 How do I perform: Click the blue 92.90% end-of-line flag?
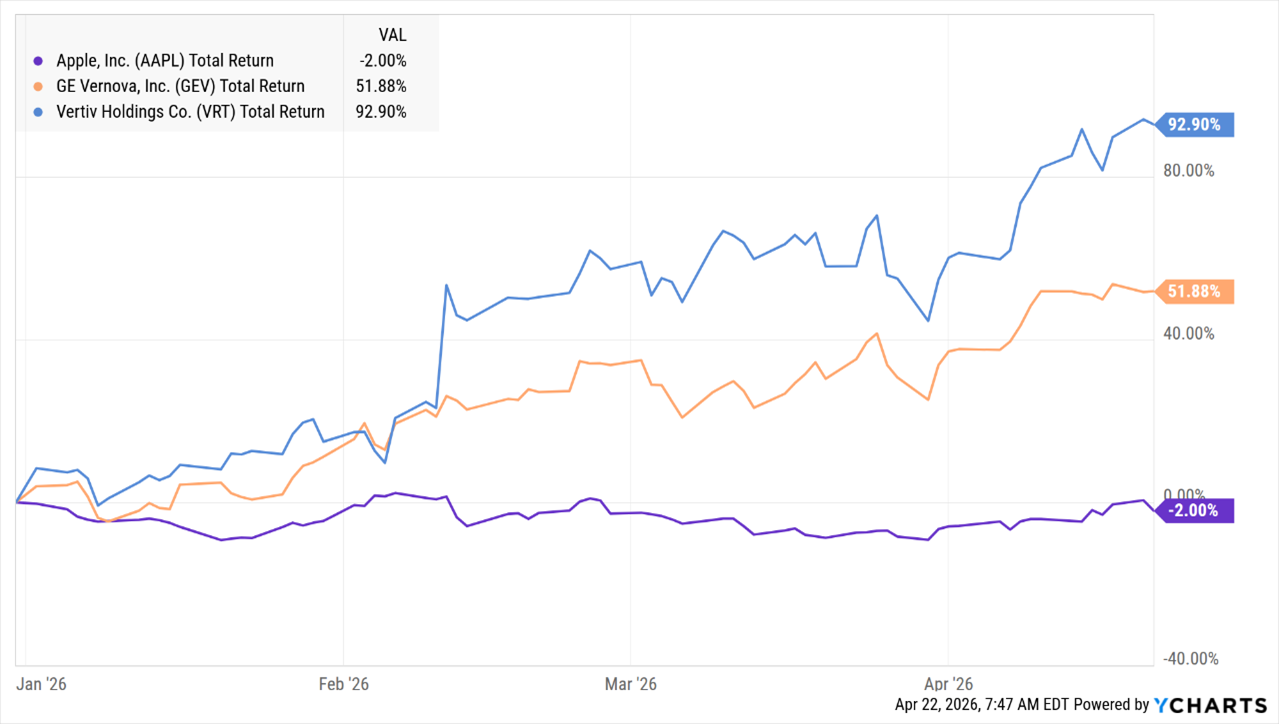tap(1194, 125)
